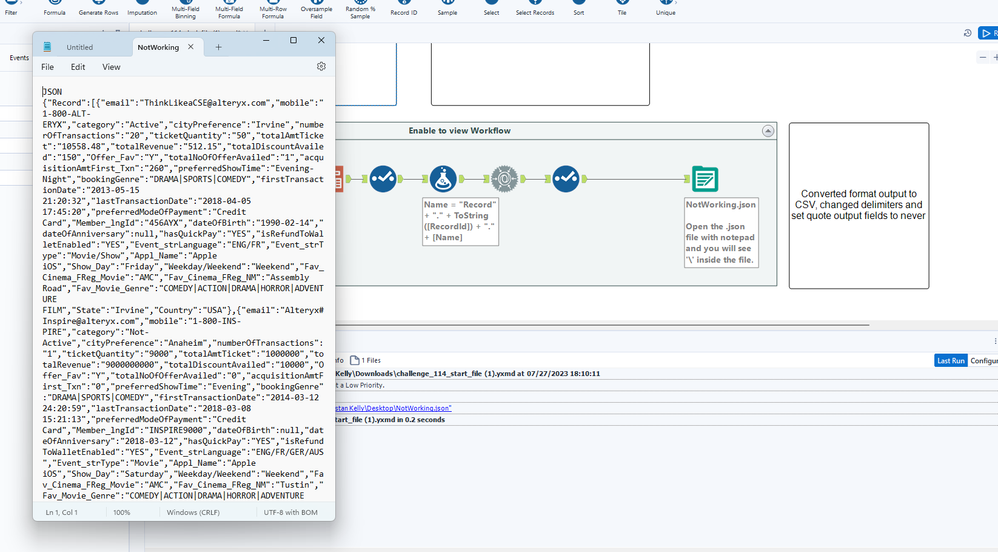Maximize the Notepad window
998x552 pixels.
[293, 40]
